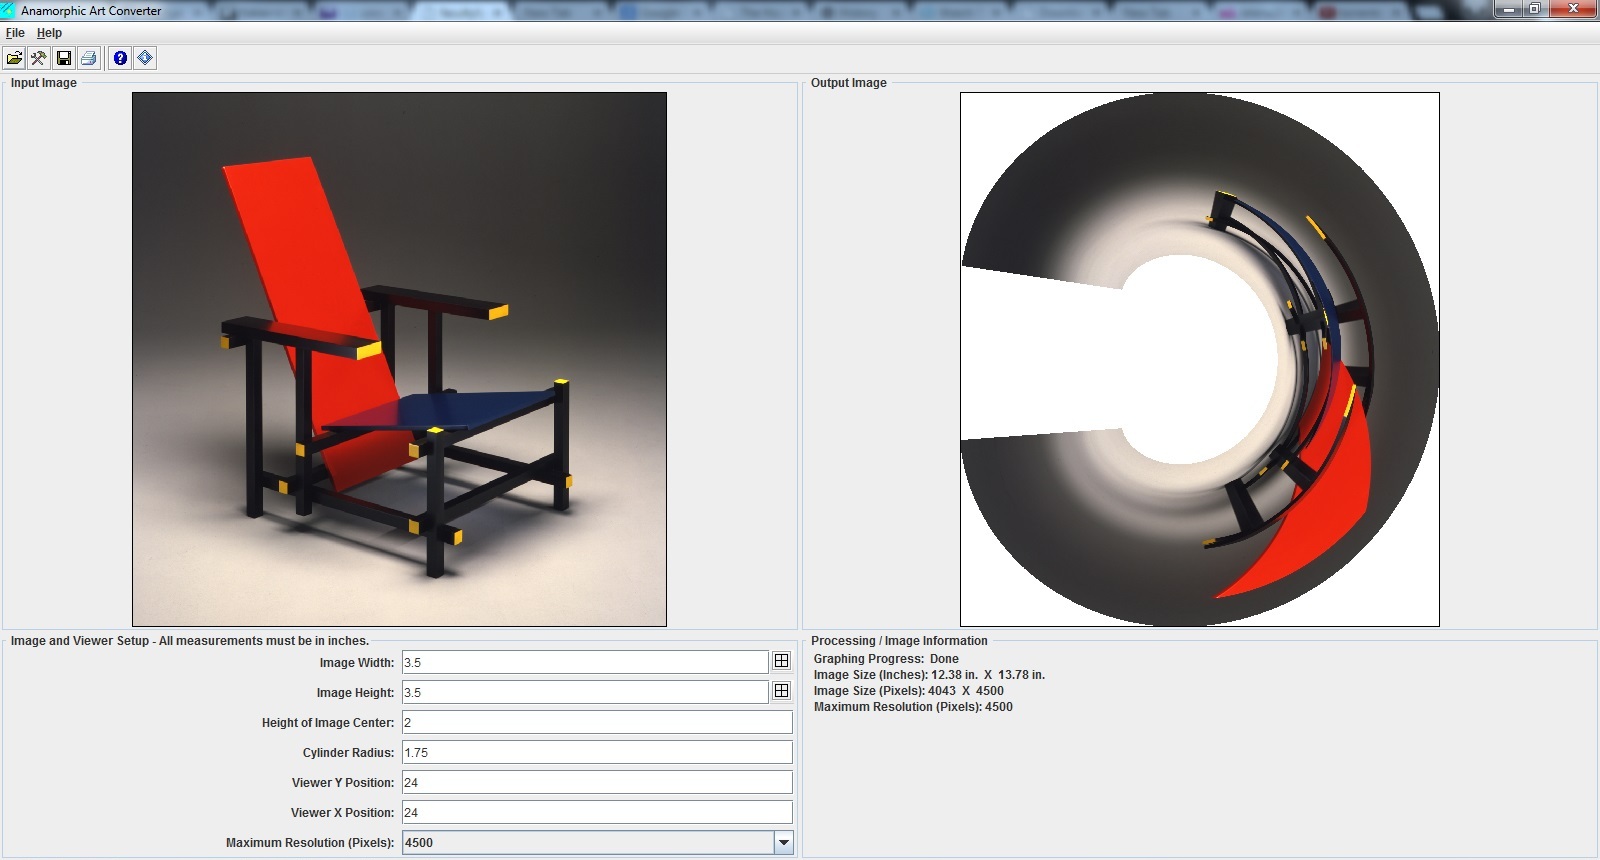
Task: Click the open image folder icon
Action: point(14,58)
